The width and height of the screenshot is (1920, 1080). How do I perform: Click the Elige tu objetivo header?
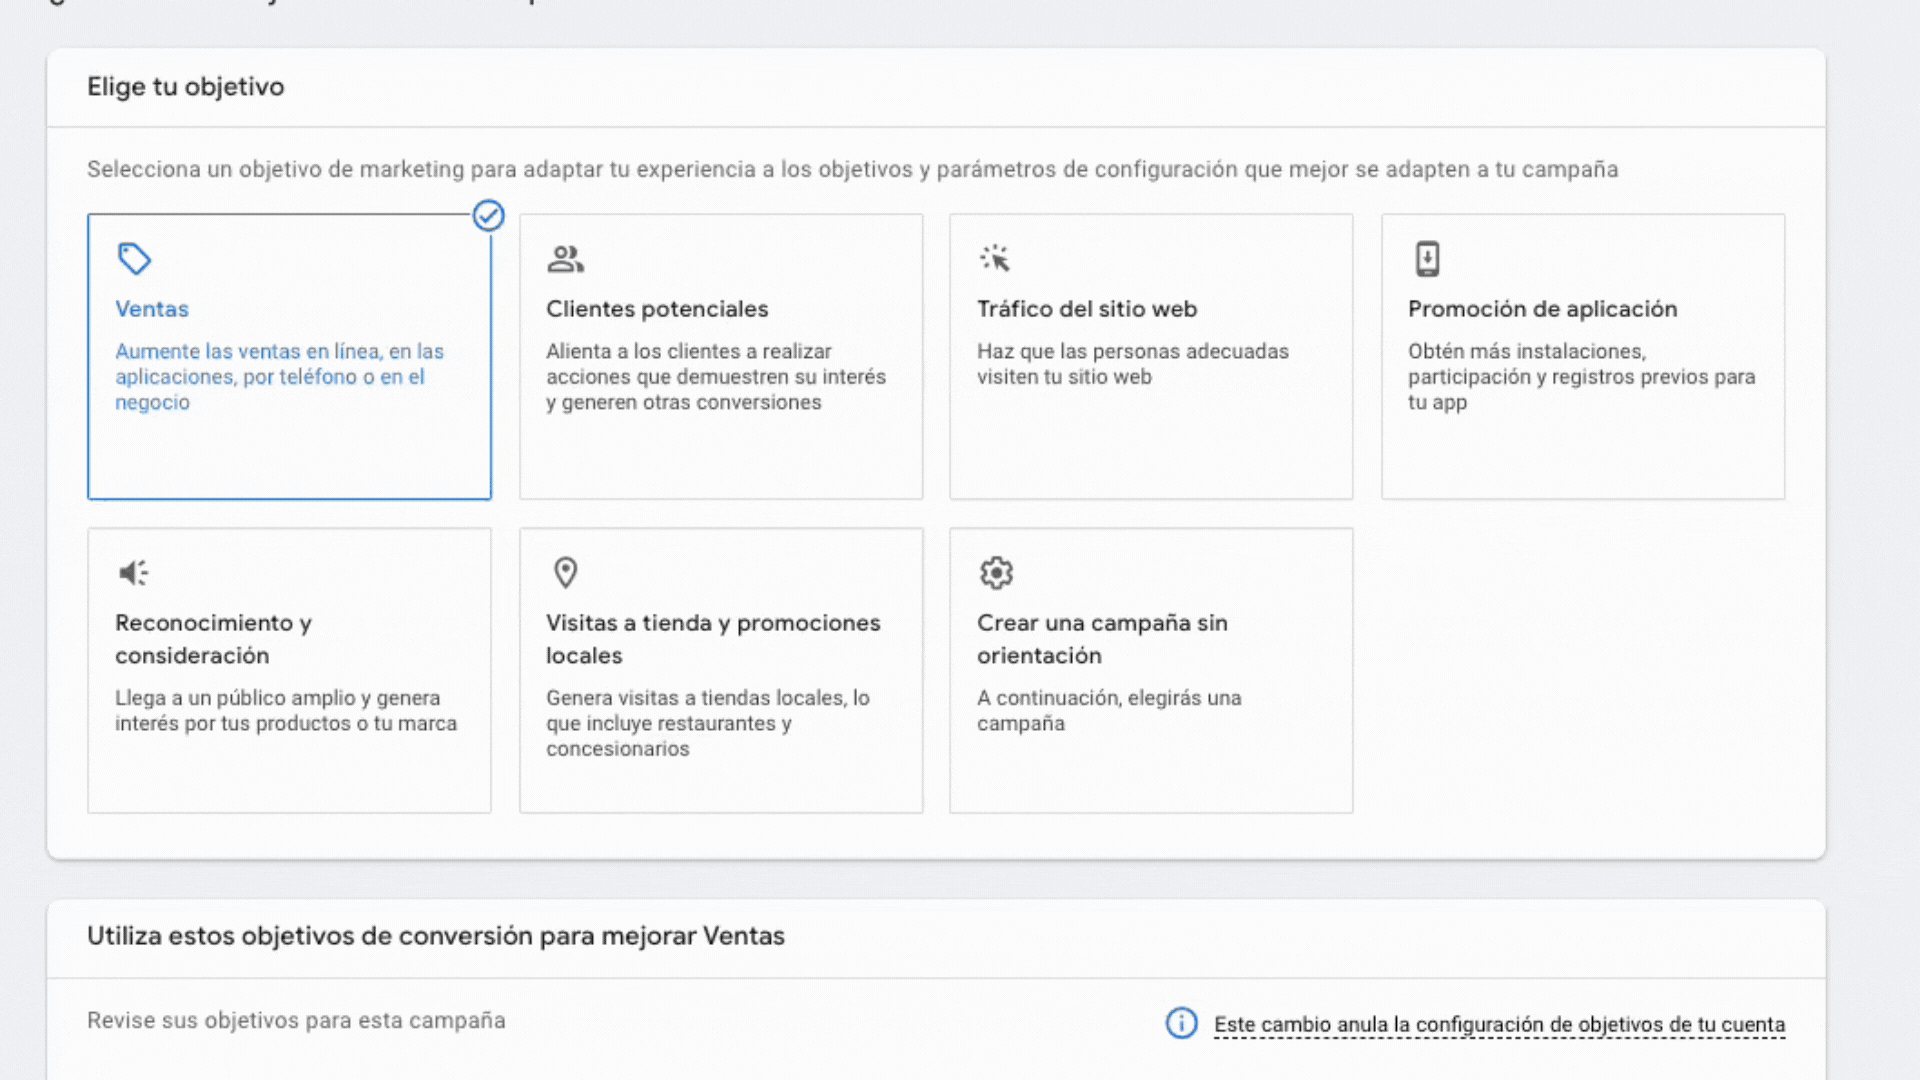[x=185, y=87]
